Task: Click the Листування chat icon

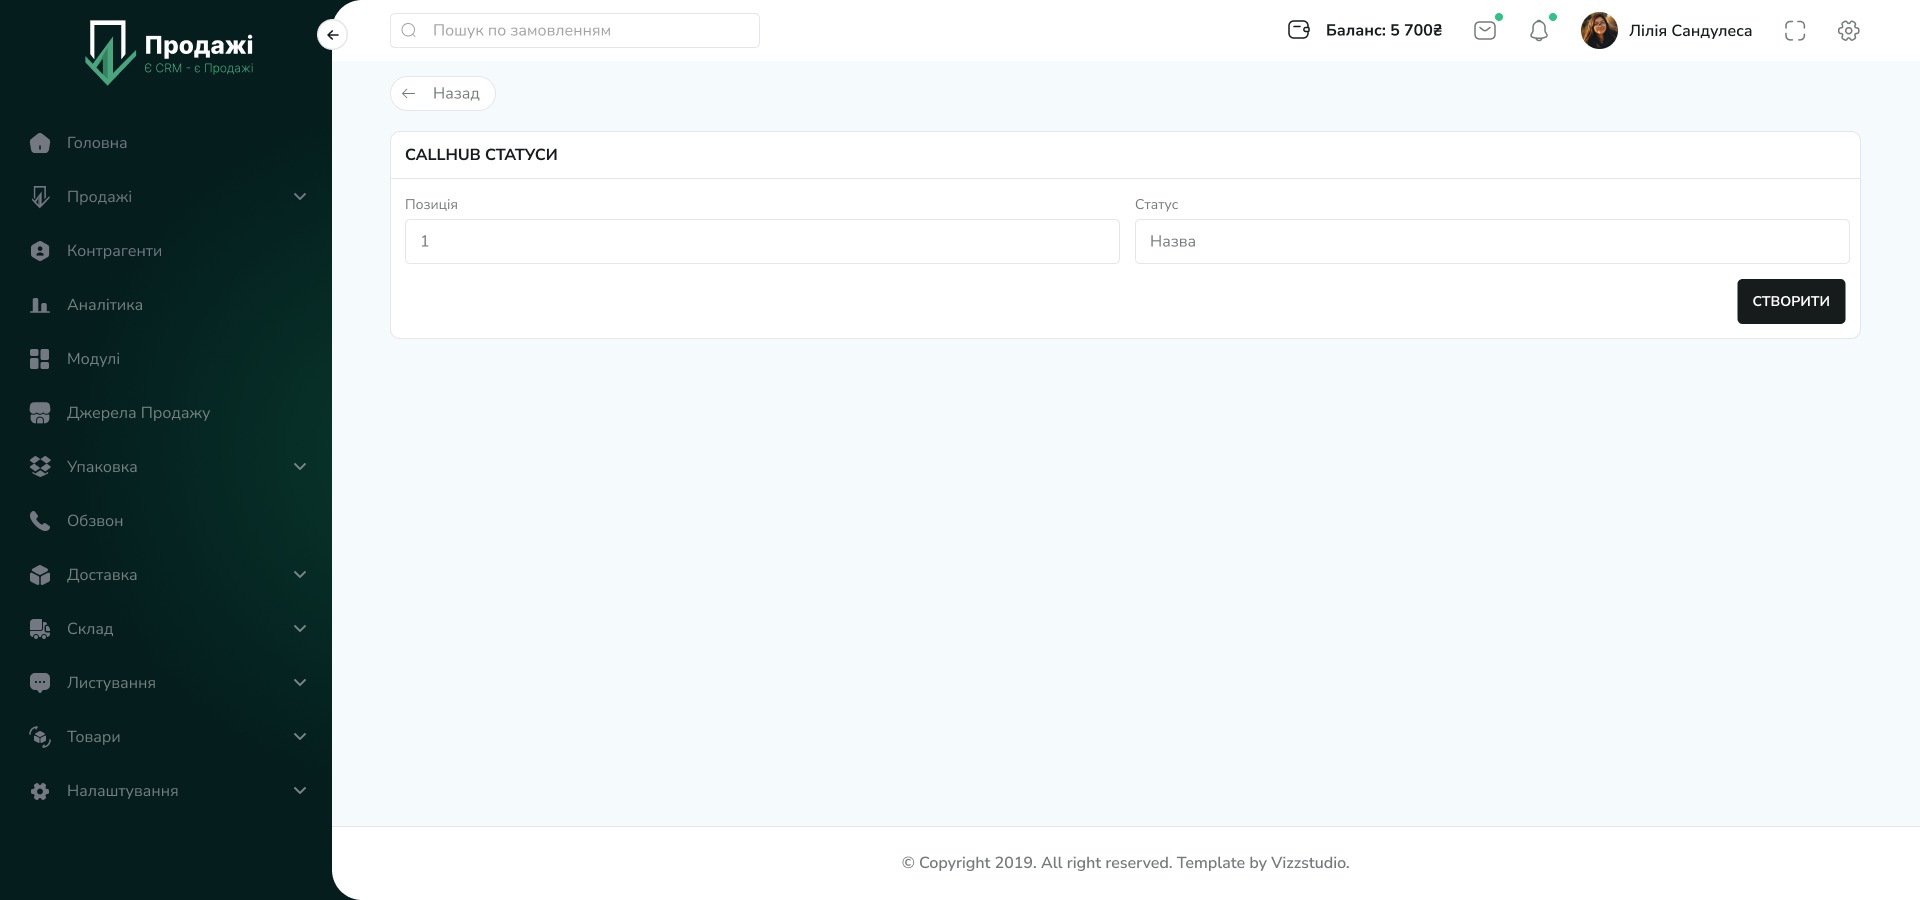Action: coord(40,683)
